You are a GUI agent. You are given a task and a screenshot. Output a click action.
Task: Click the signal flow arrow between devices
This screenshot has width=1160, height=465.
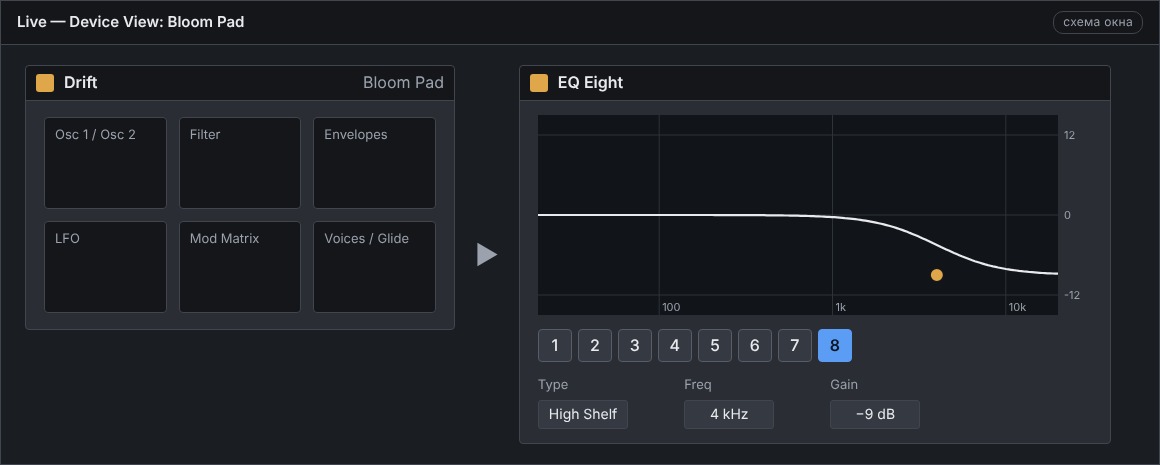(487, 254)
